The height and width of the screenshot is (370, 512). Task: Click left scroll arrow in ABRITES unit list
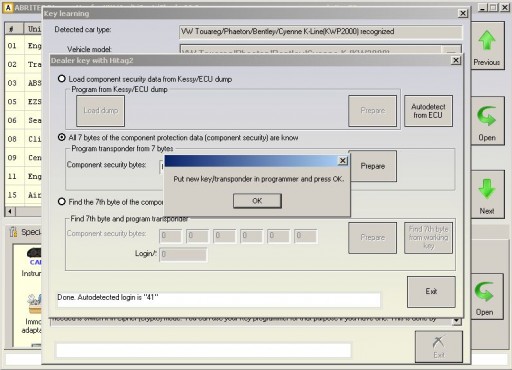tap(10, 211)
